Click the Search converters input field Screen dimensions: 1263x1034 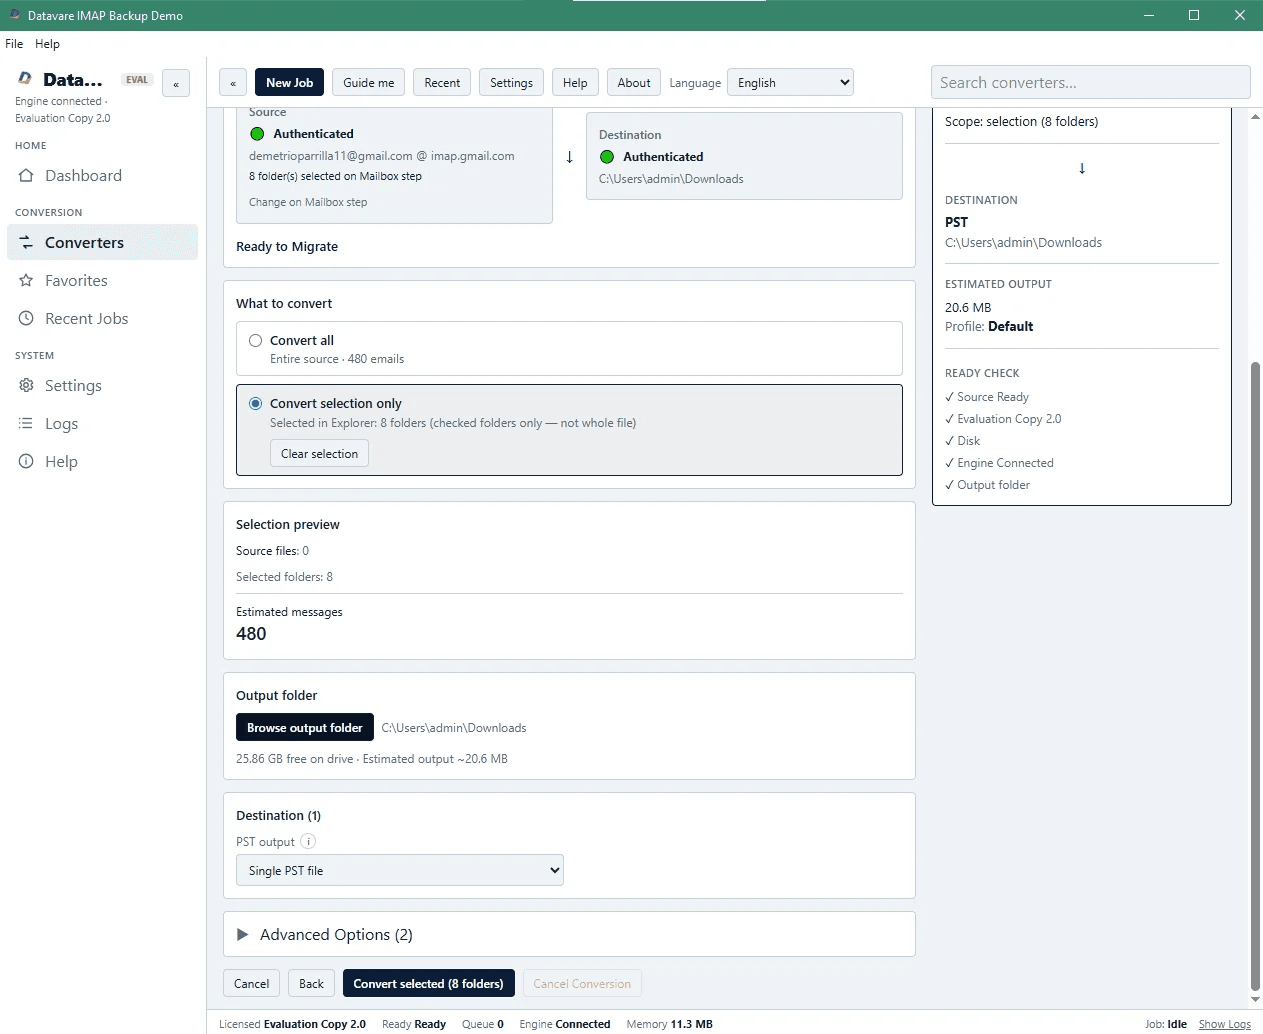1090,82
